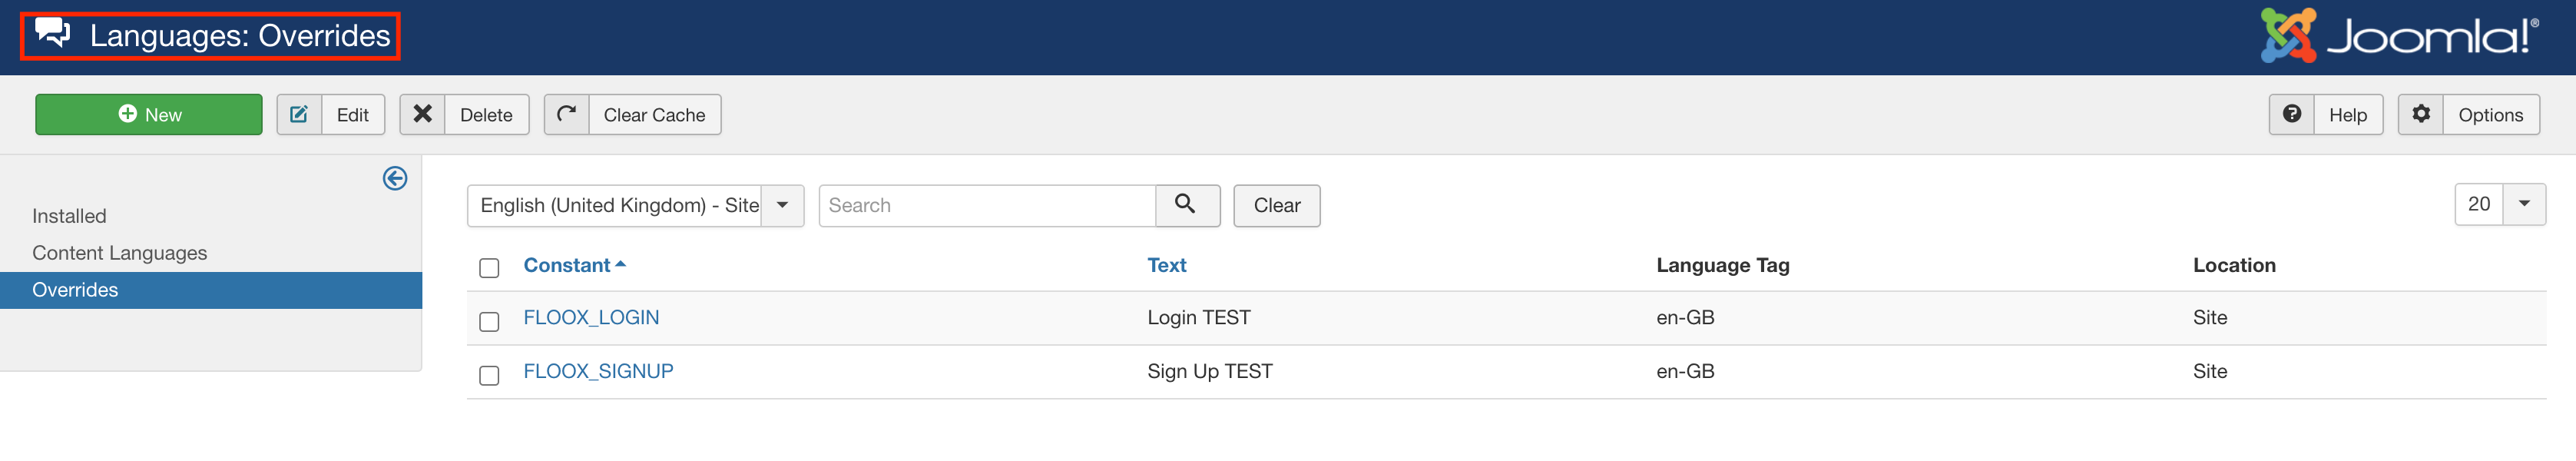Click the Options gear icon

(2420, 114)
